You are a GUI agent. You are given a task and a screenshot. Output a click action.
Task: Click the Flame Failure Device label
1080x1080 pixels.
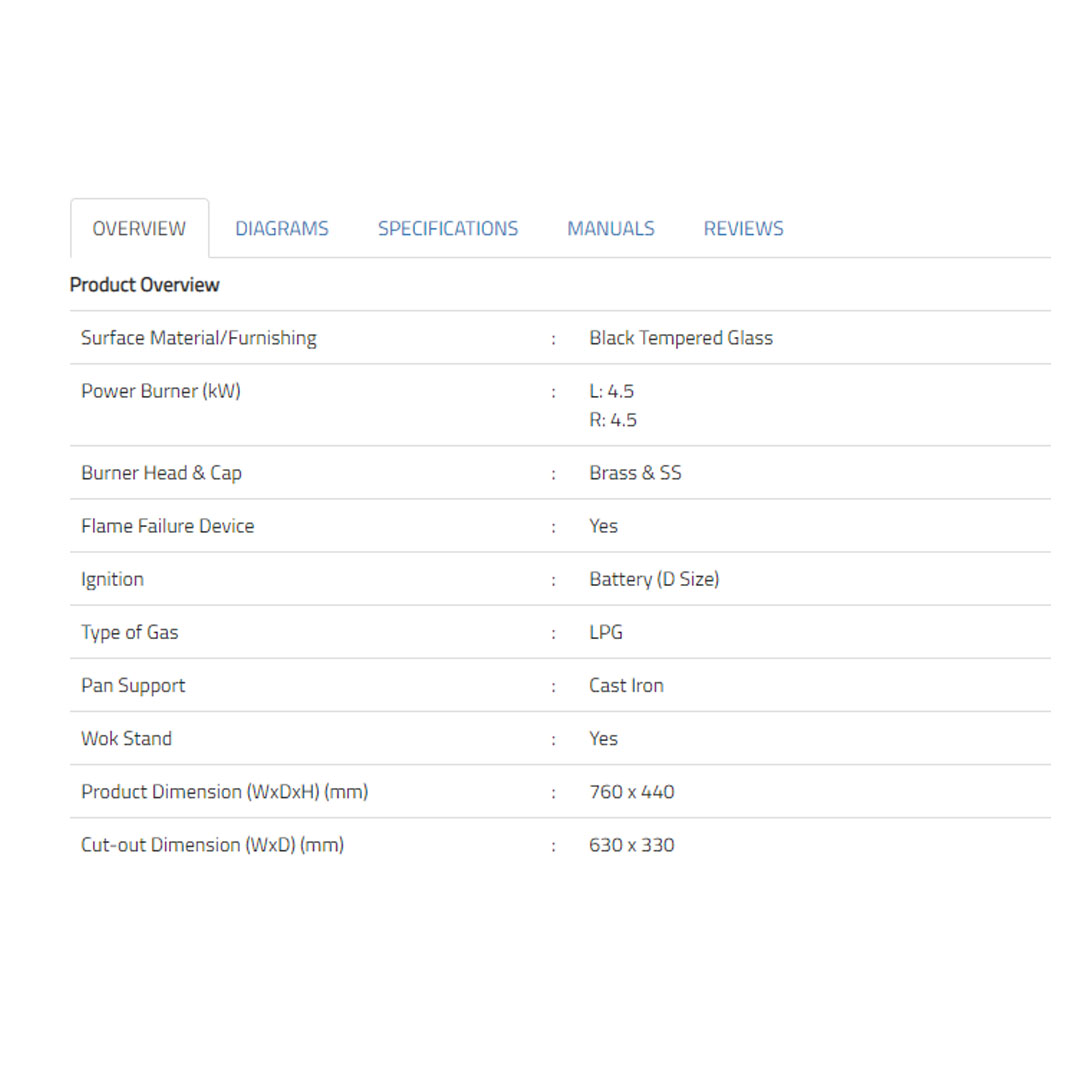click(x=168, y=526)
